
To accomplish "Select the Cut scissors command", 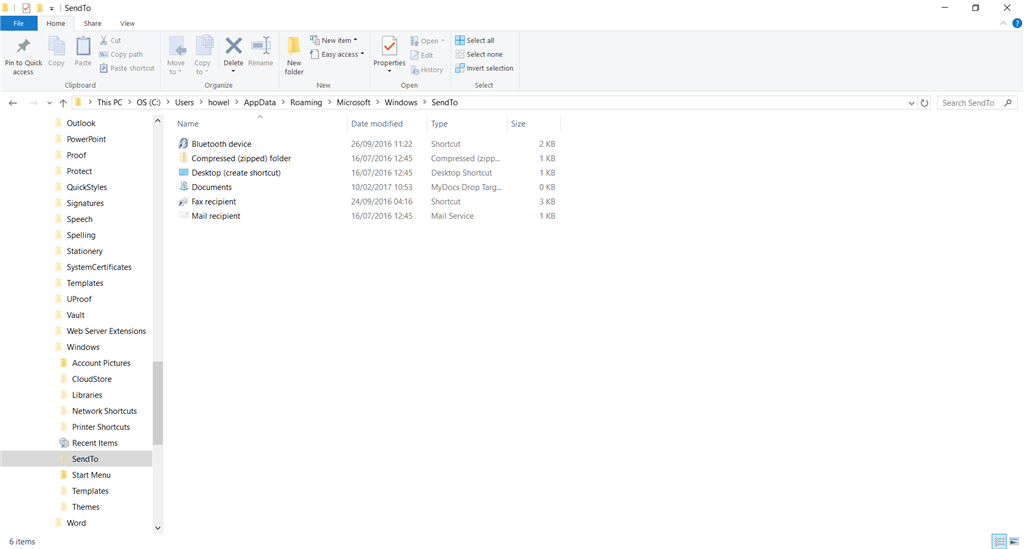I will click(x=110, y=40).
